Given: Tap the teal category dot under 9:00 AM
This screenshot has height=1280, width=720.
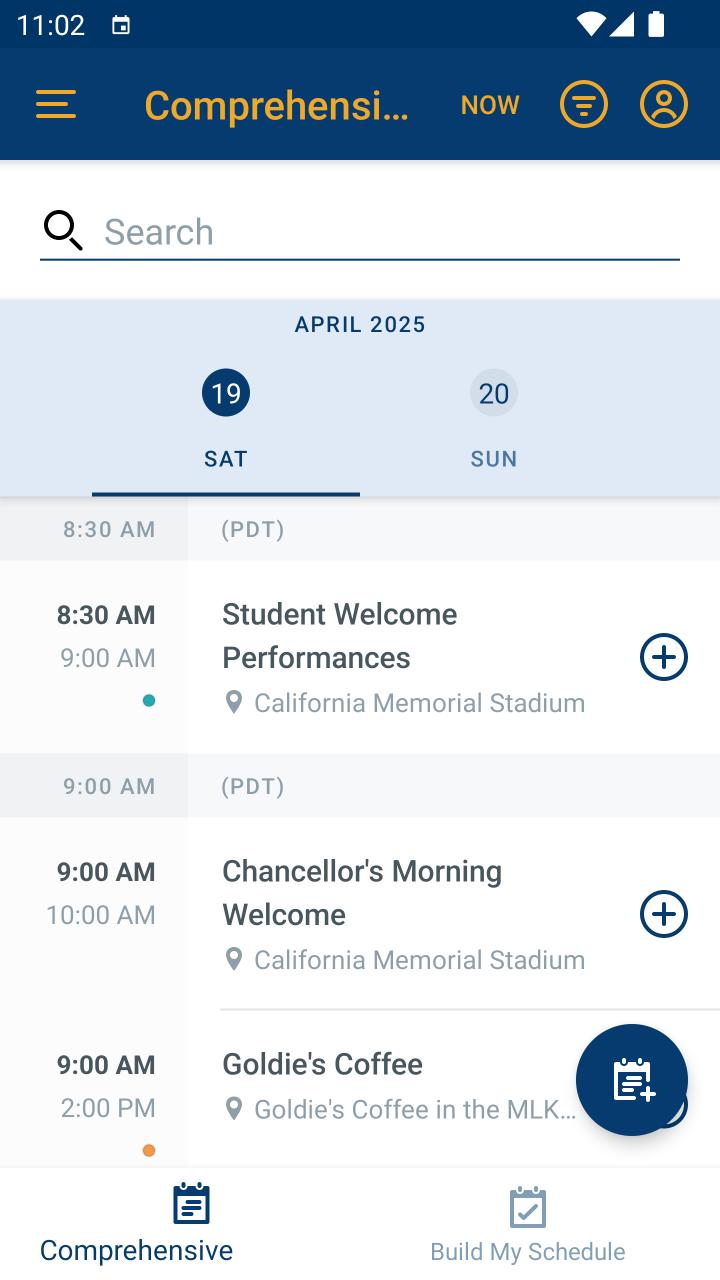Looking at the screenshot, I should click(x=149, y=701).
